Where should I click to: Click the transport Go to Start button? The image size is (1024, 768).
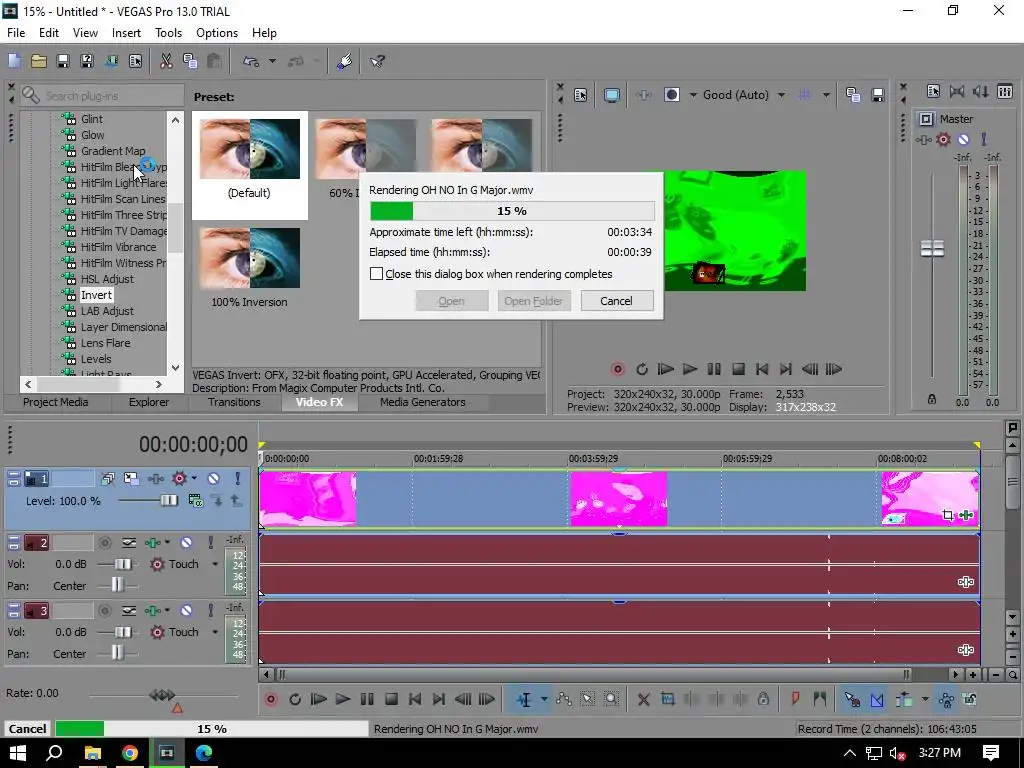click(415, 699)
